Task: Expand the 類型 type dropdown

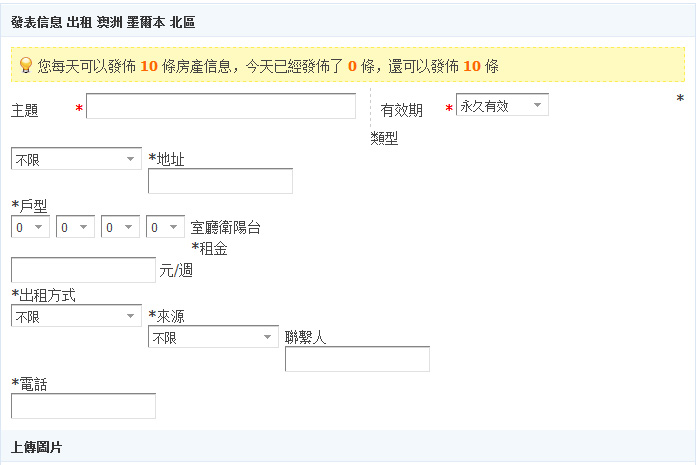Action: coord(76,159)
